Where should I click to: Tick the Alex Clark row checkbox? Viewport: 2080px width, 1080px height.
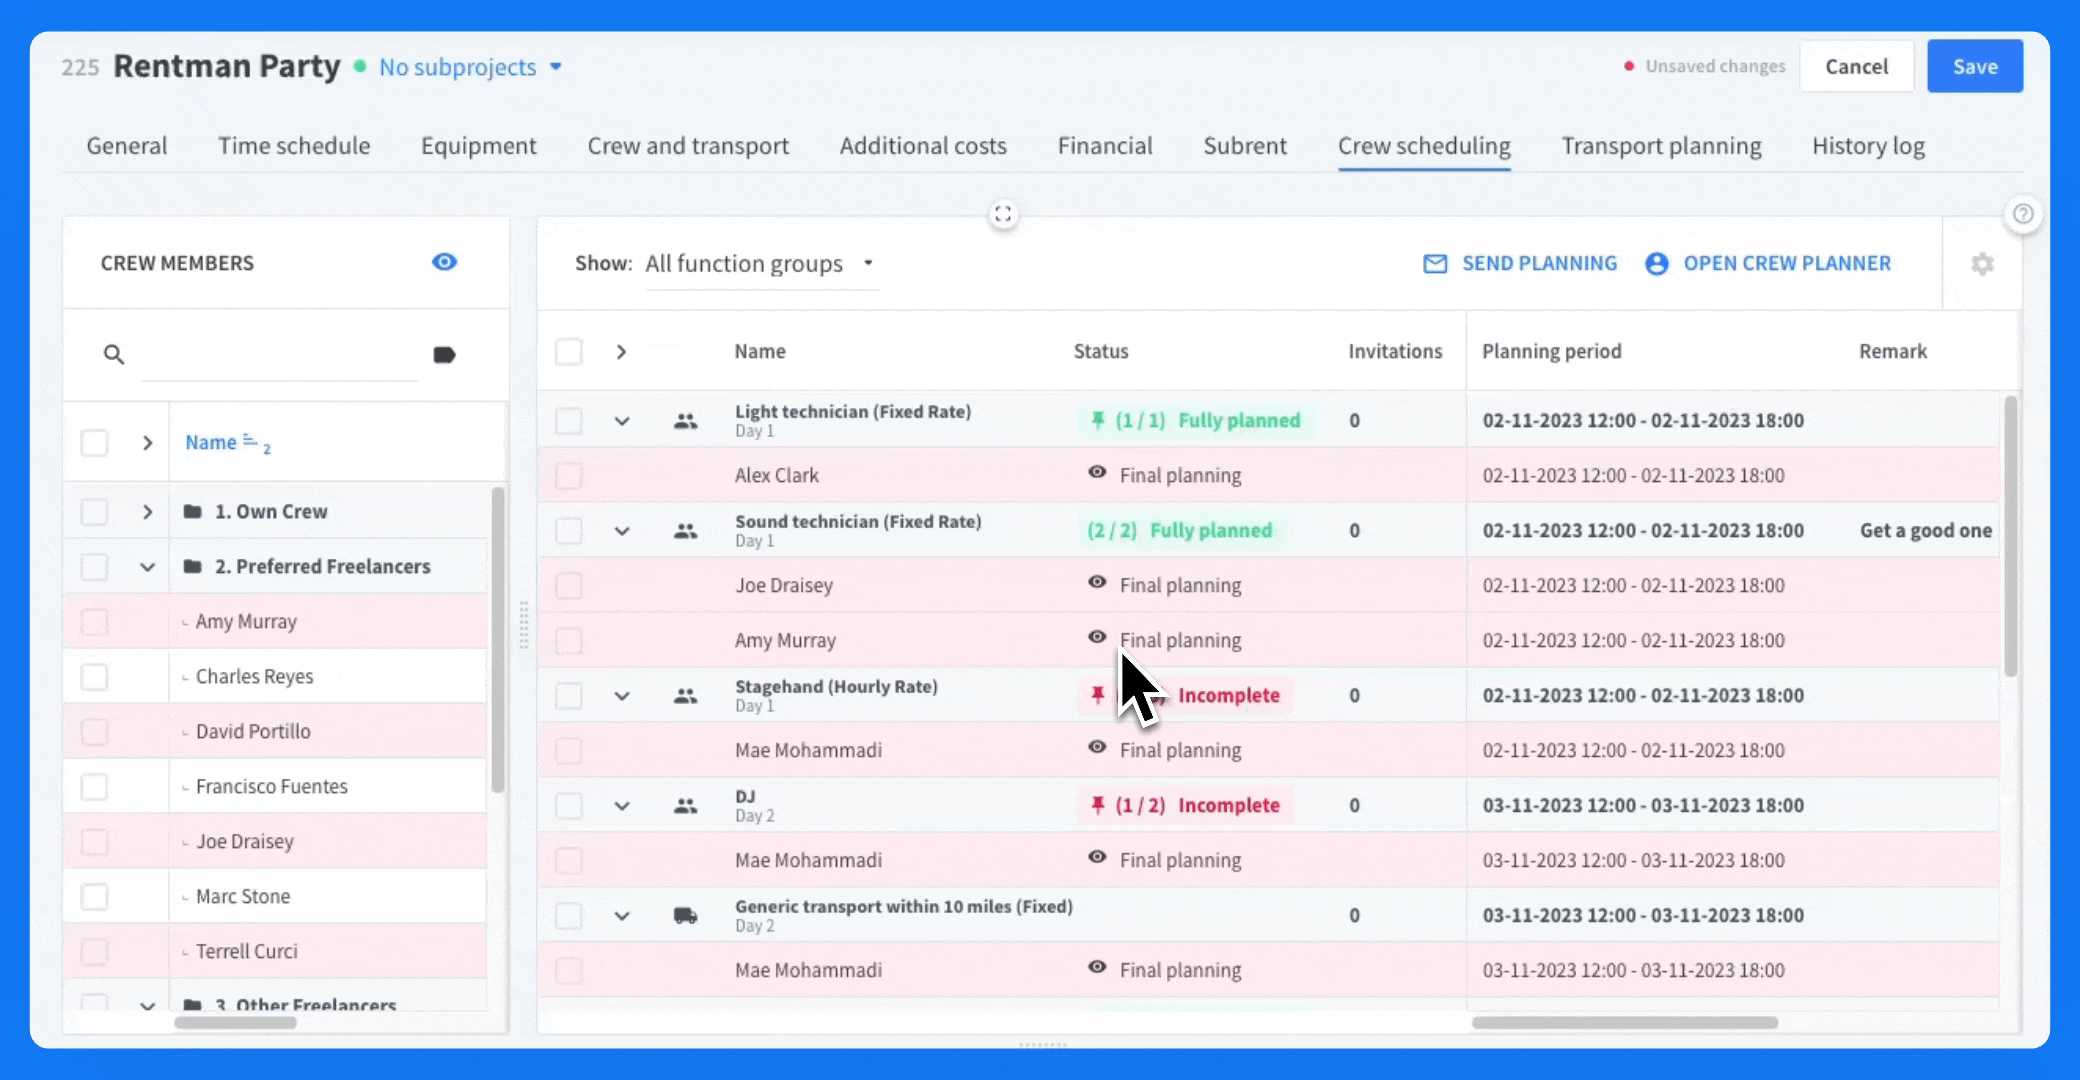click(569, 476)
